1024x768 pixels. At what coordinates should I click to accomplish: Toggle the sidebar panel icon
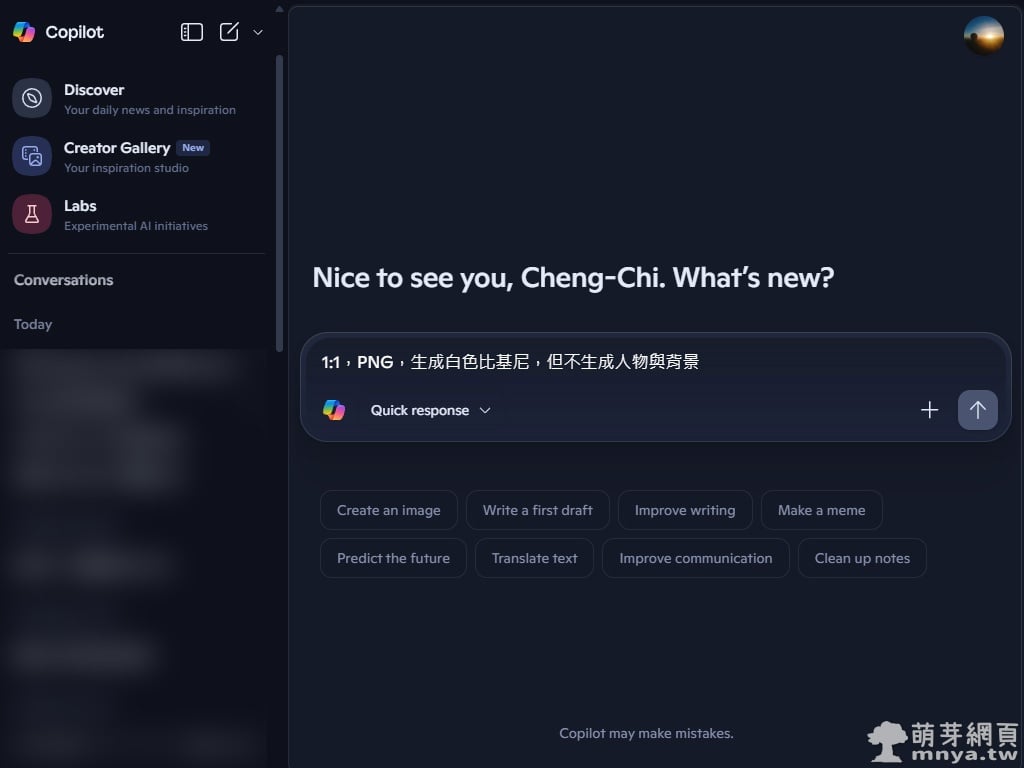(x=191, y=32)
